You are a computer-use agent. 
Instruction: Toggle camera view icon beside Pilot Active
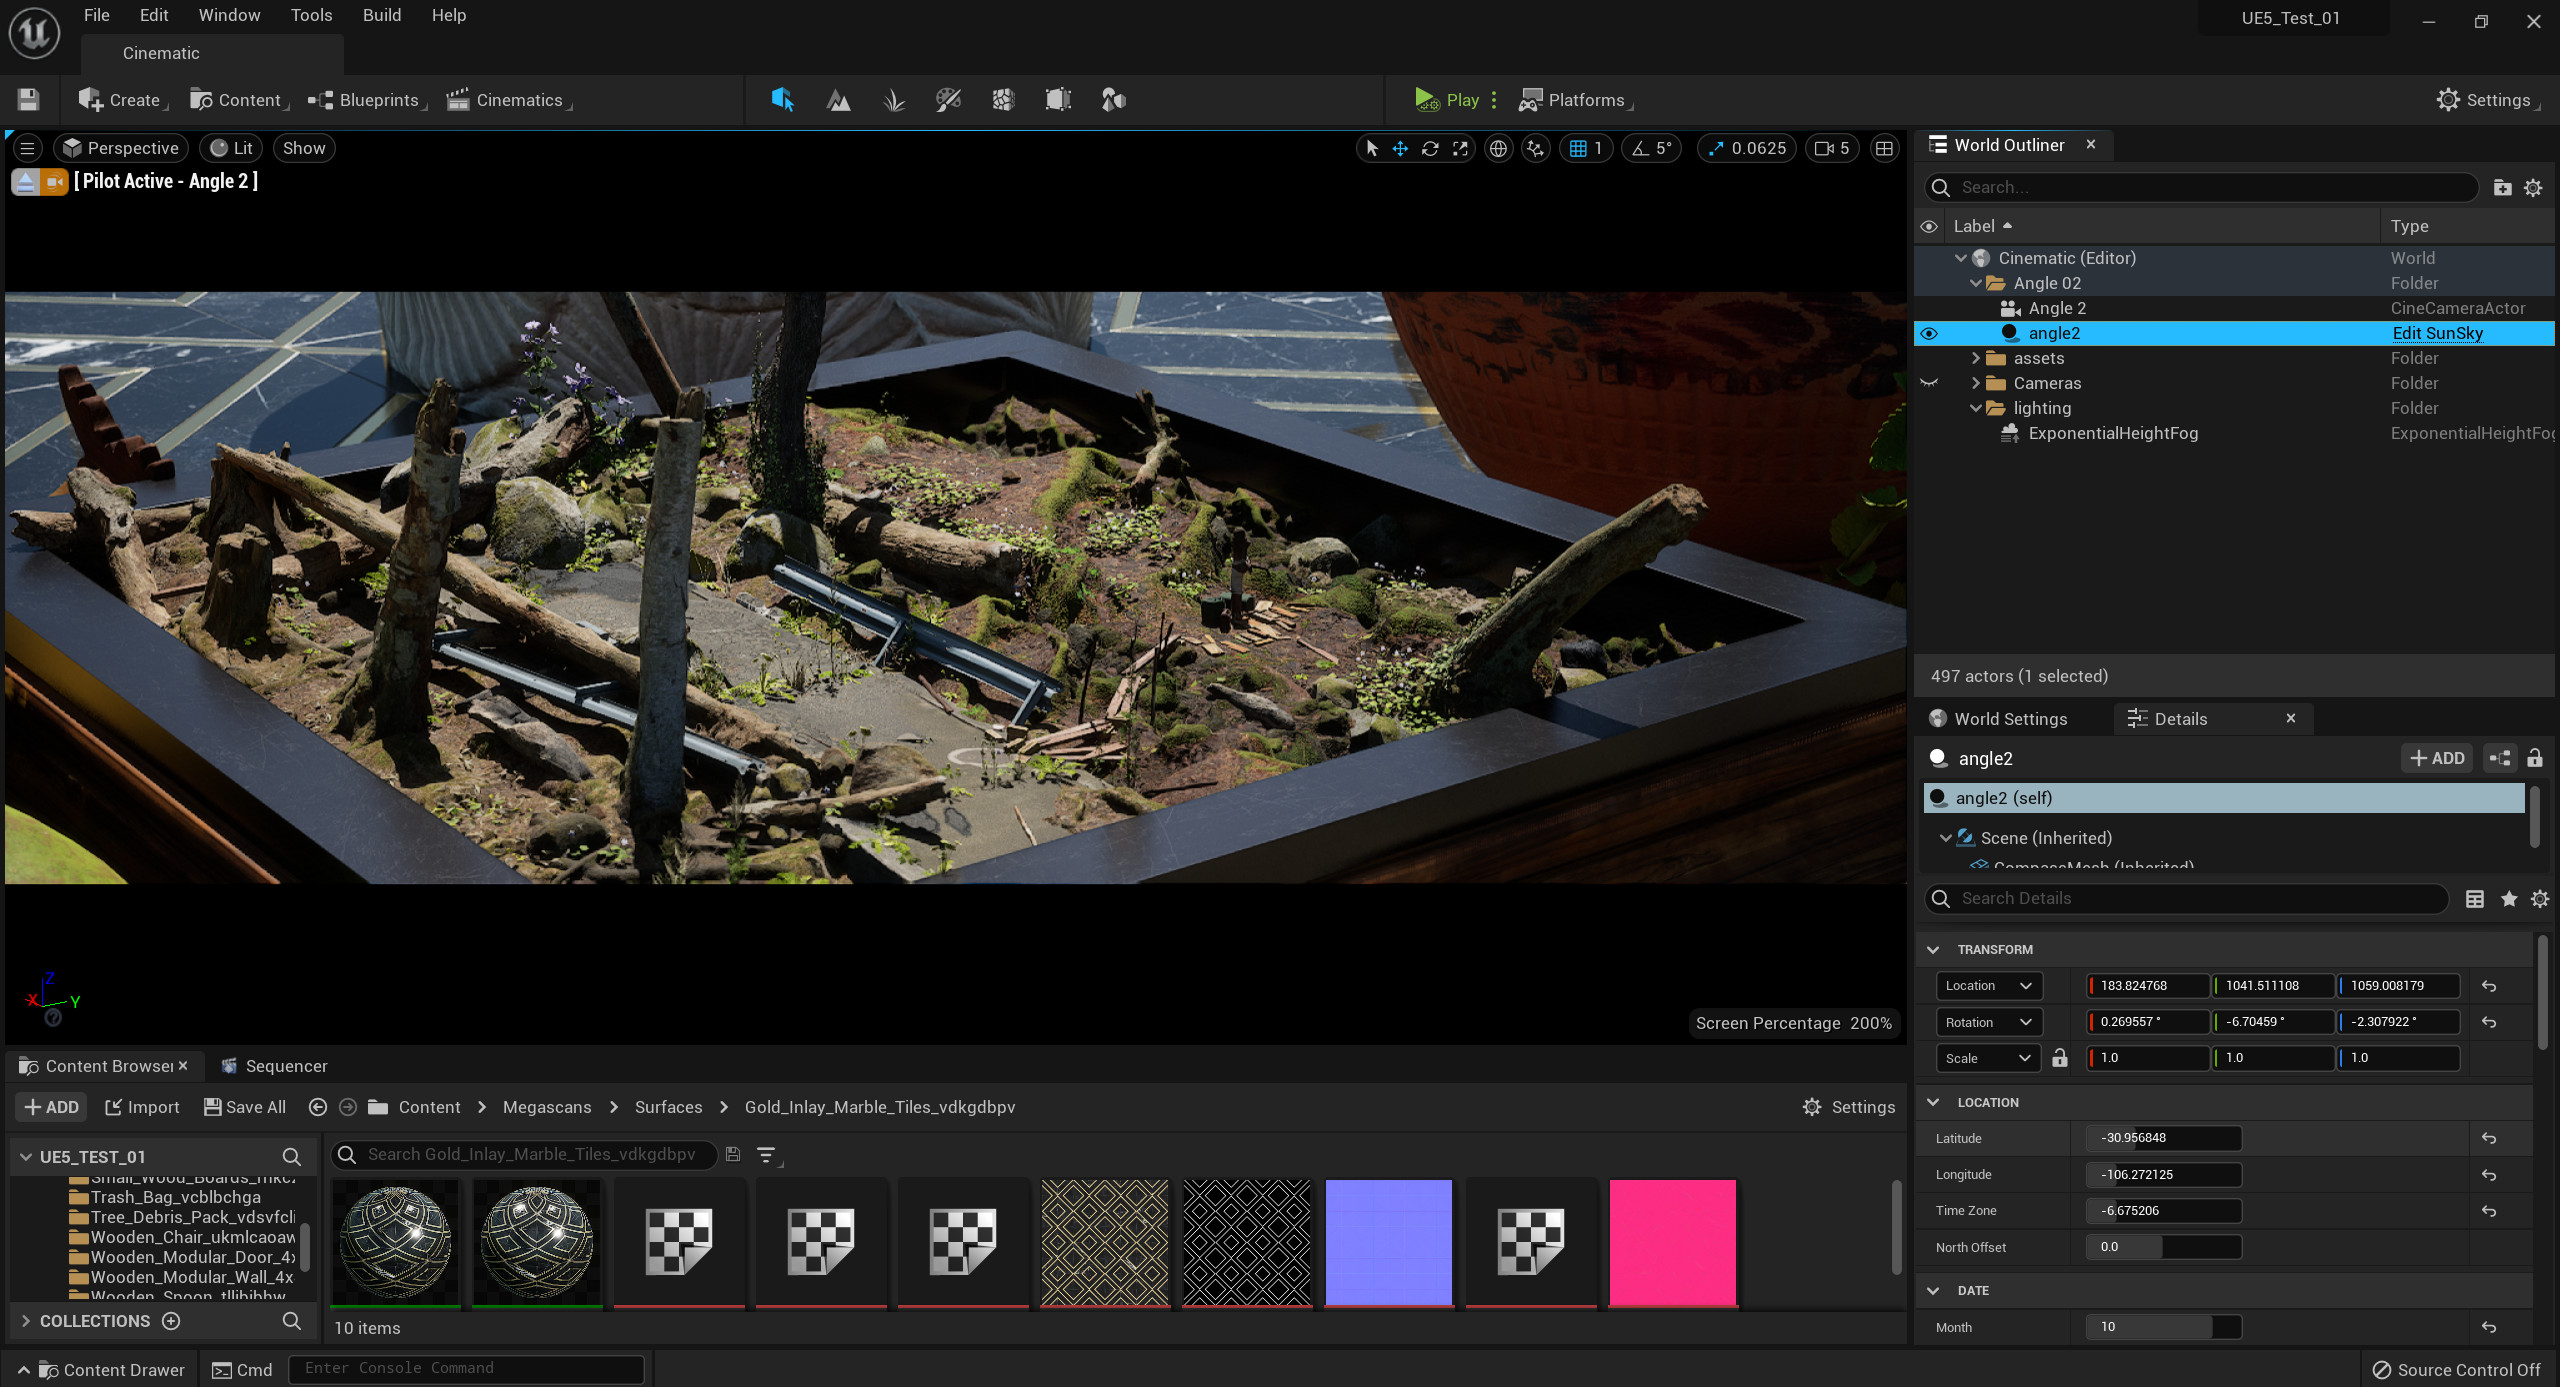click(55, 182)
